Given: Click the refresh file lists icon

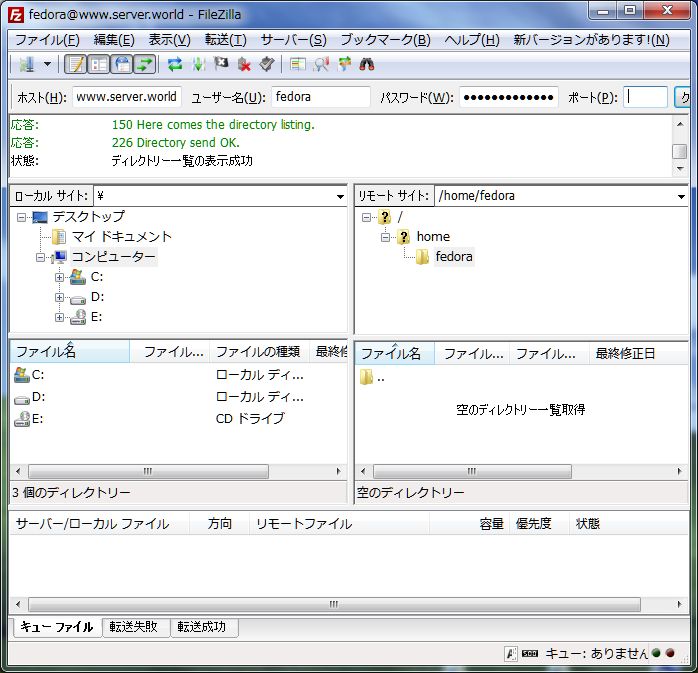Looking at the screenshot, I should coord(175,65).
